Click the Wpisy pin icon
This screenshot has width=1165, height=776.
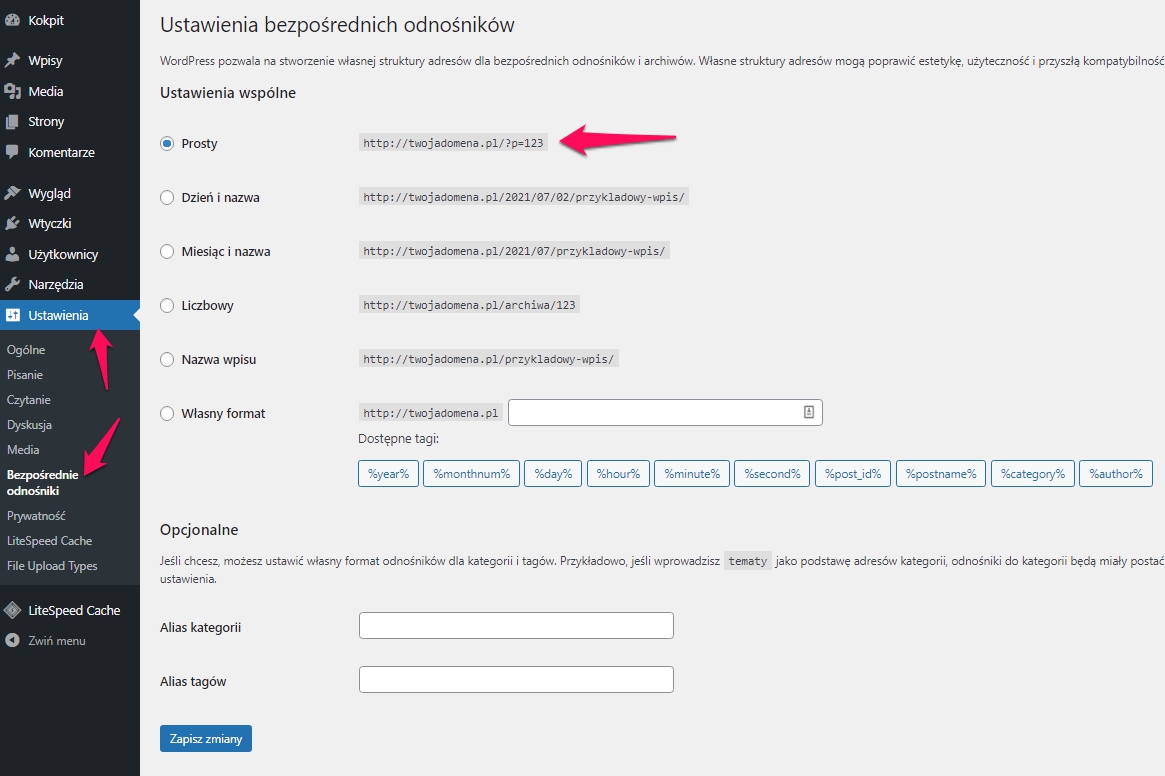(x=12, y=60)
